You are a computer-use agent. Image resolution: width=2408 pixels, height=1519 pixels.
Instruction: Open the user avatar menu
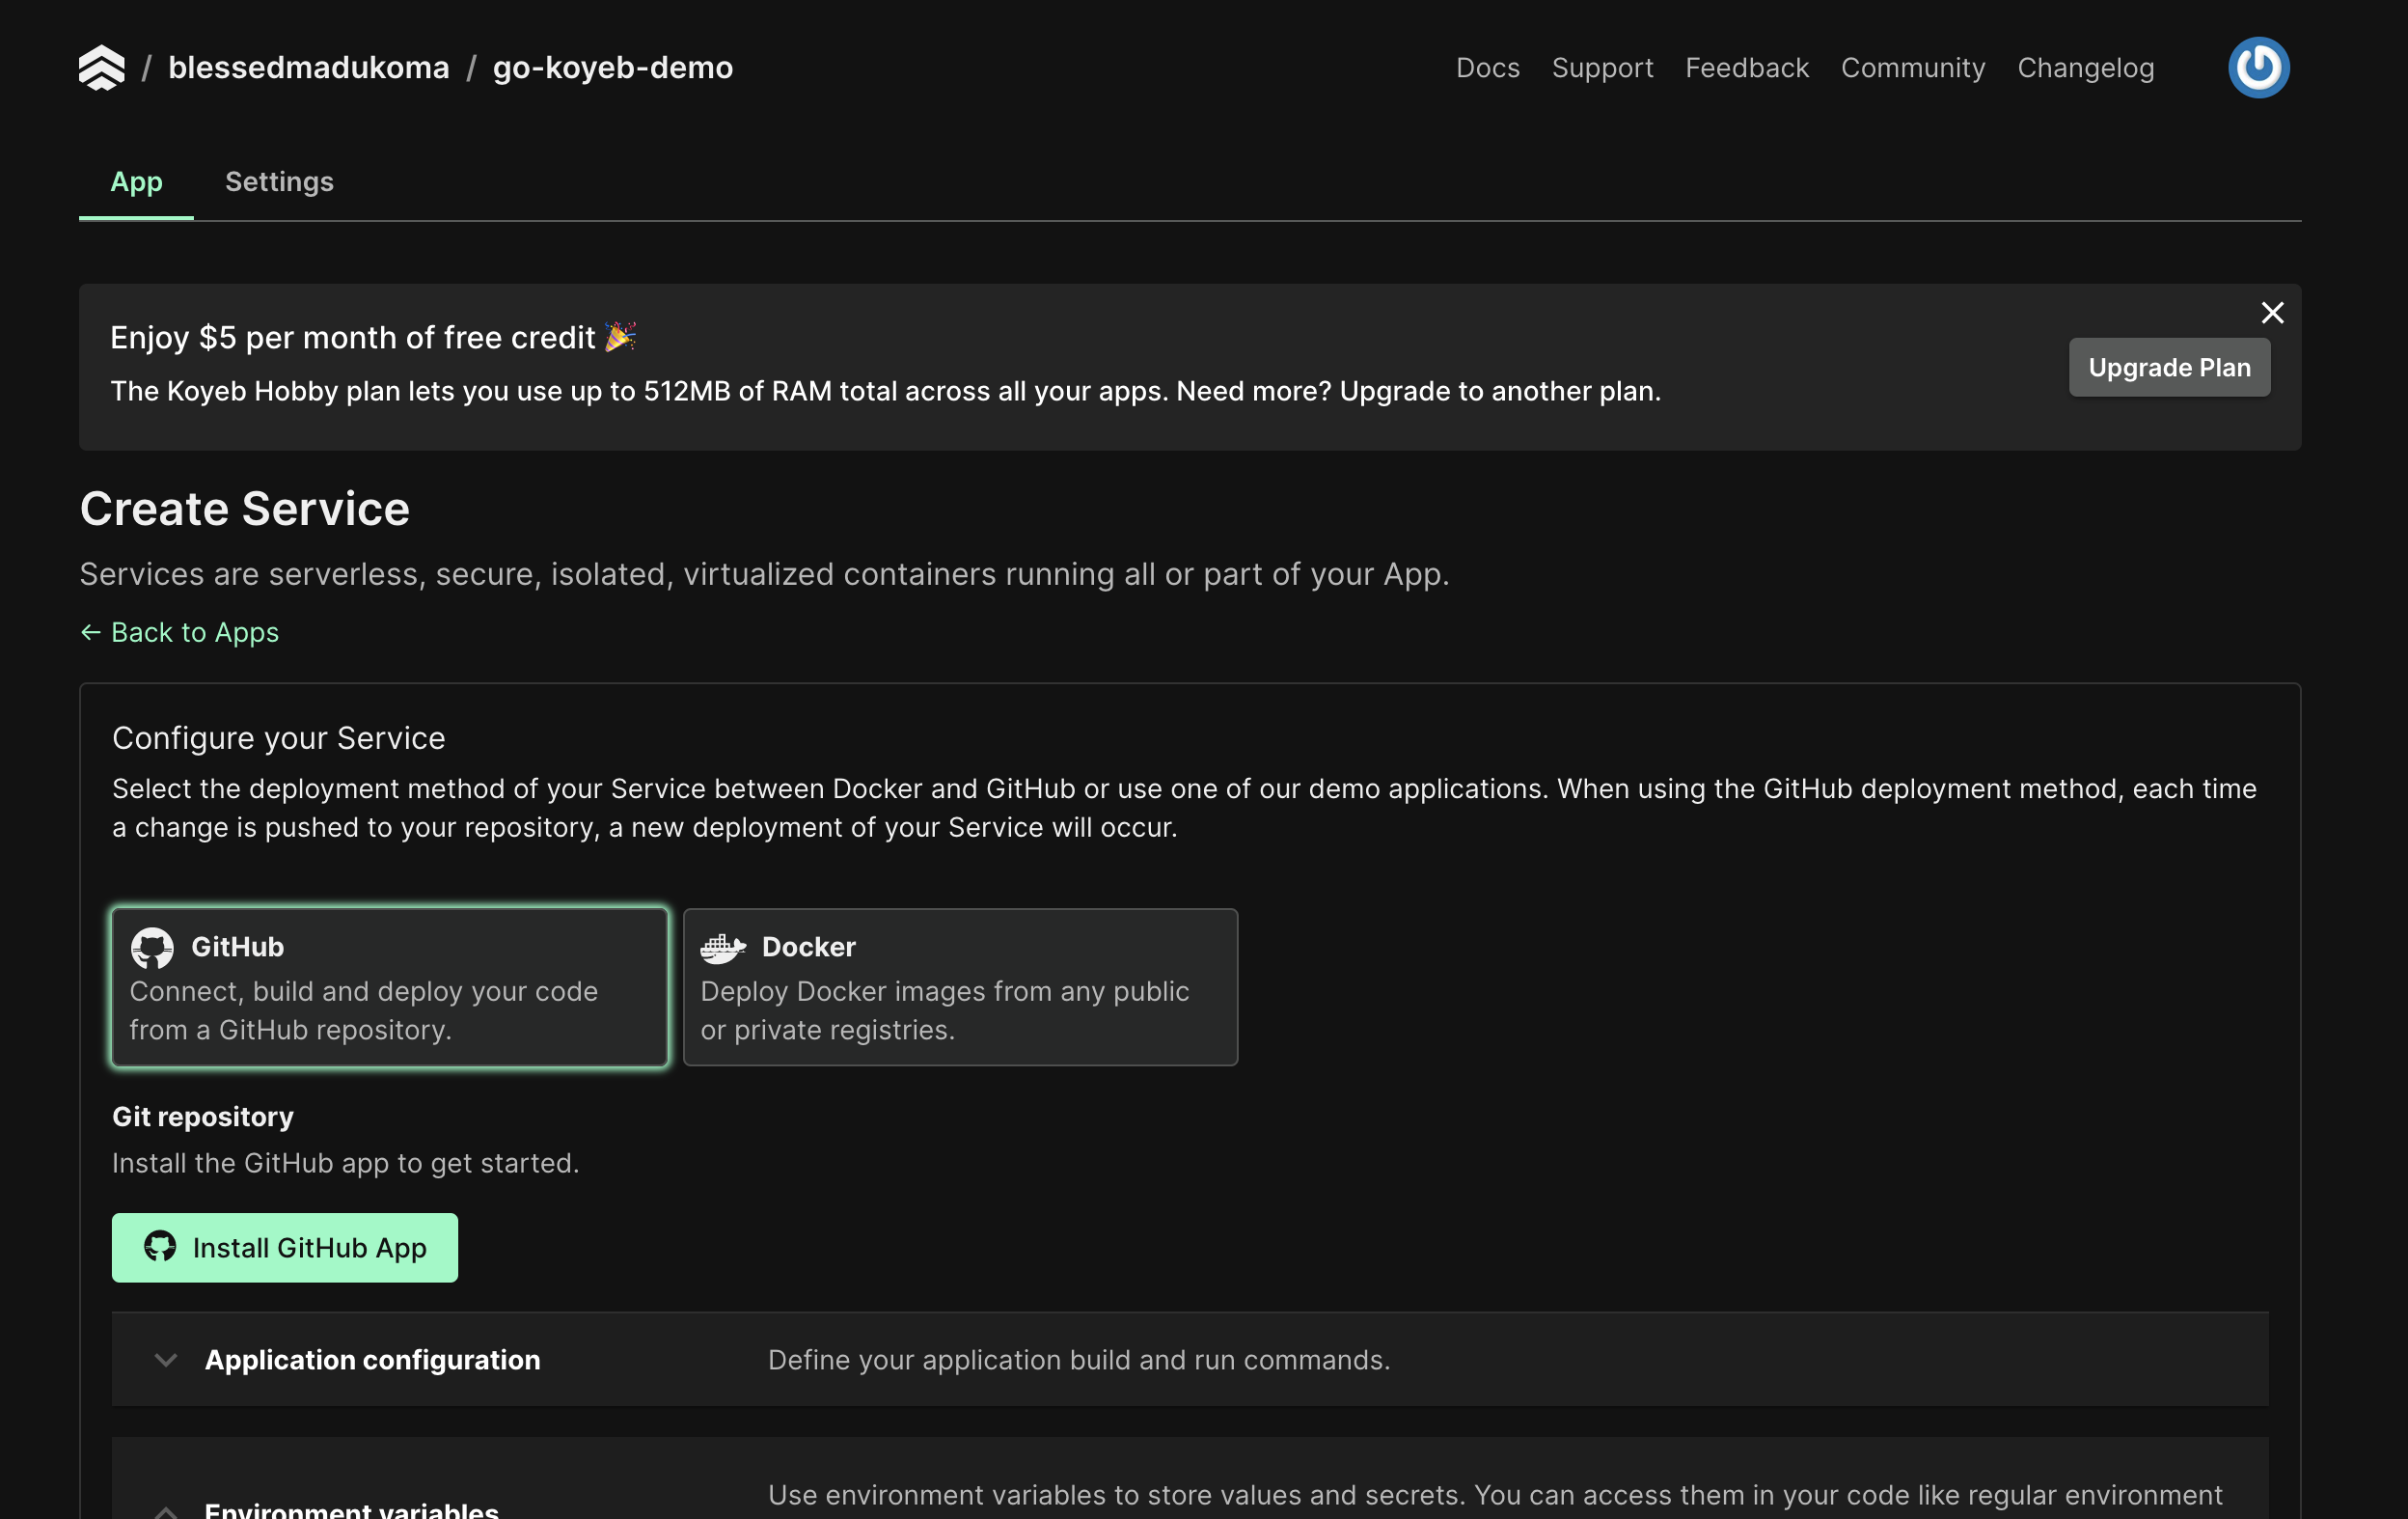tap(2258, 68)
